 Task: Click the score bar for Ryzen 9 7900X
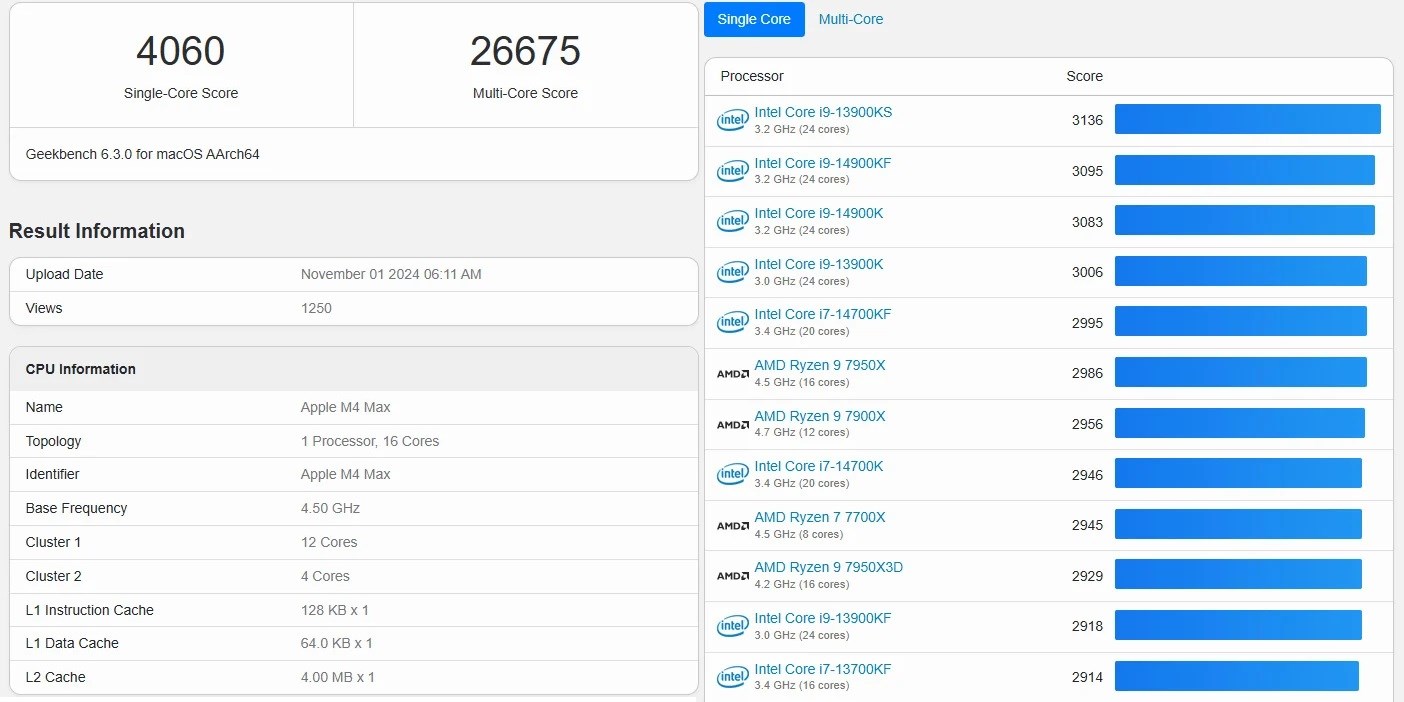coord(1239,423)
